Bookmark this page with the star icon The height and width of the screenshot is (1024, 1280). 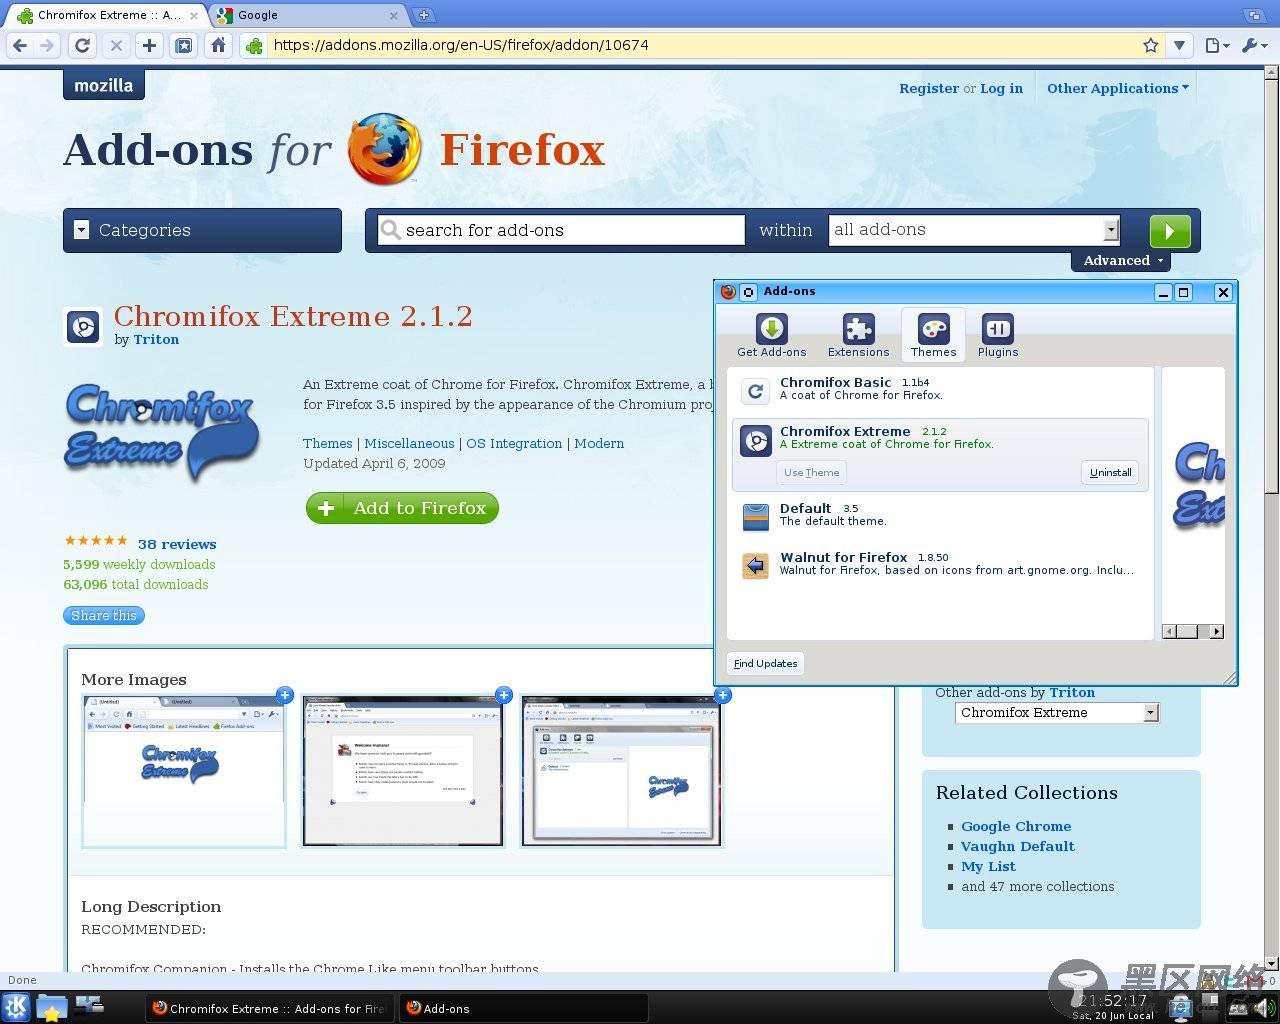pos(1151,45)
